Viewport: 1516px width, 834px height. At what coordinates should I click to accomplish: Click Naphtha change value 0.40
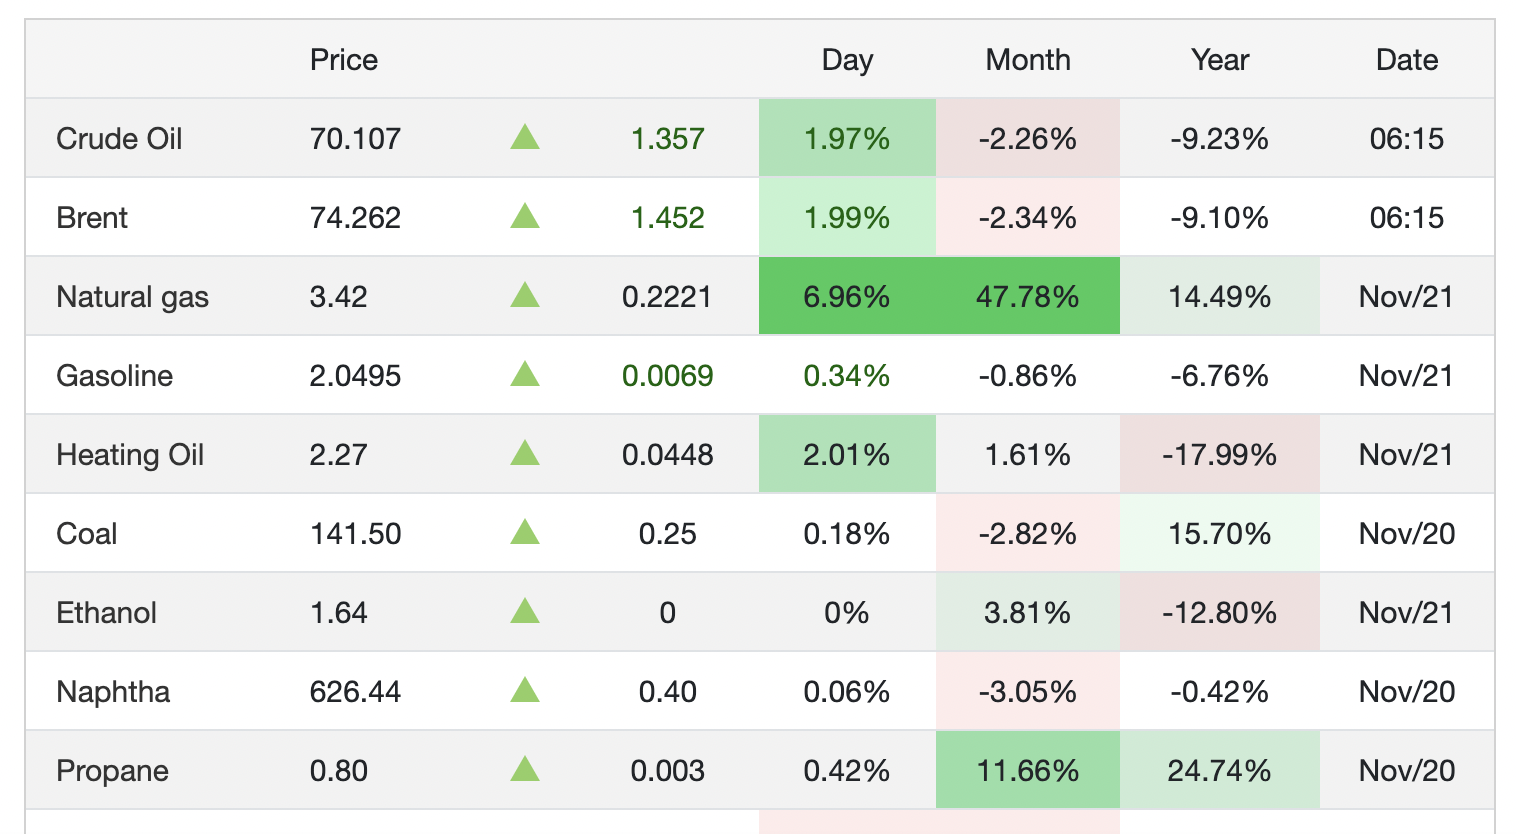[668, 691]
